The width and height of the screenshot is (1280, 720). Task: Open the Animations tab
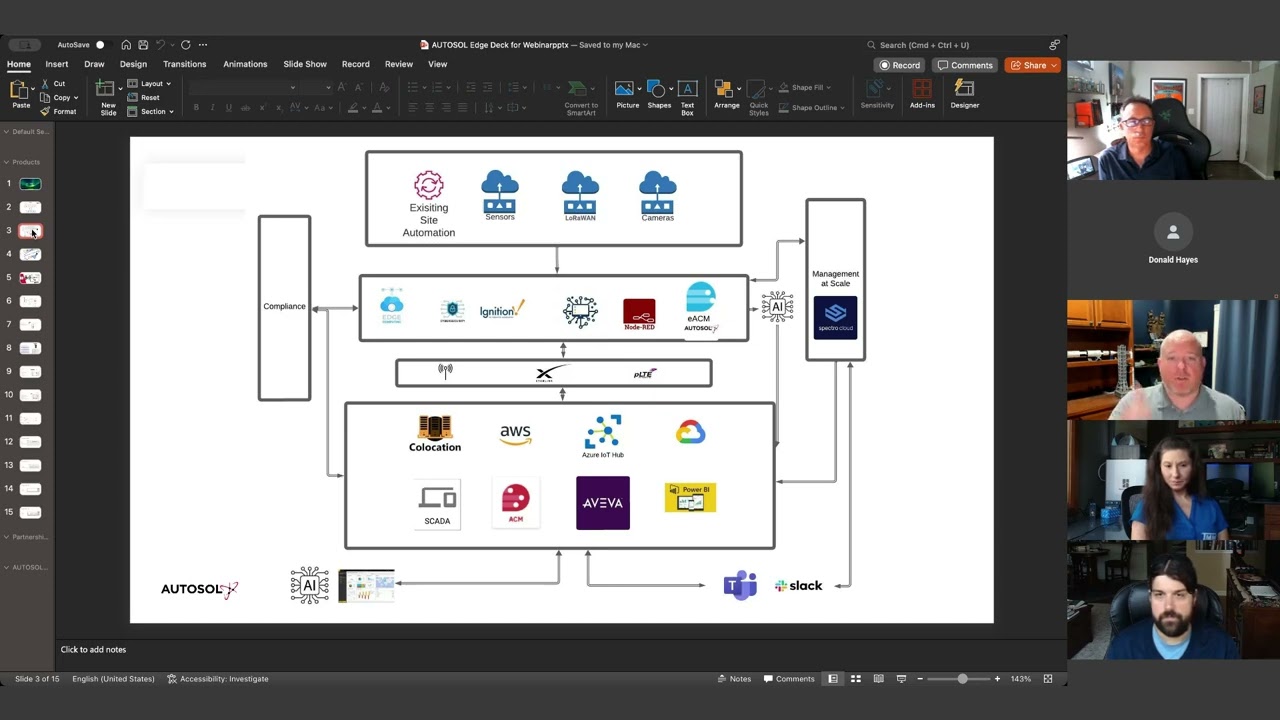(245, 64)
